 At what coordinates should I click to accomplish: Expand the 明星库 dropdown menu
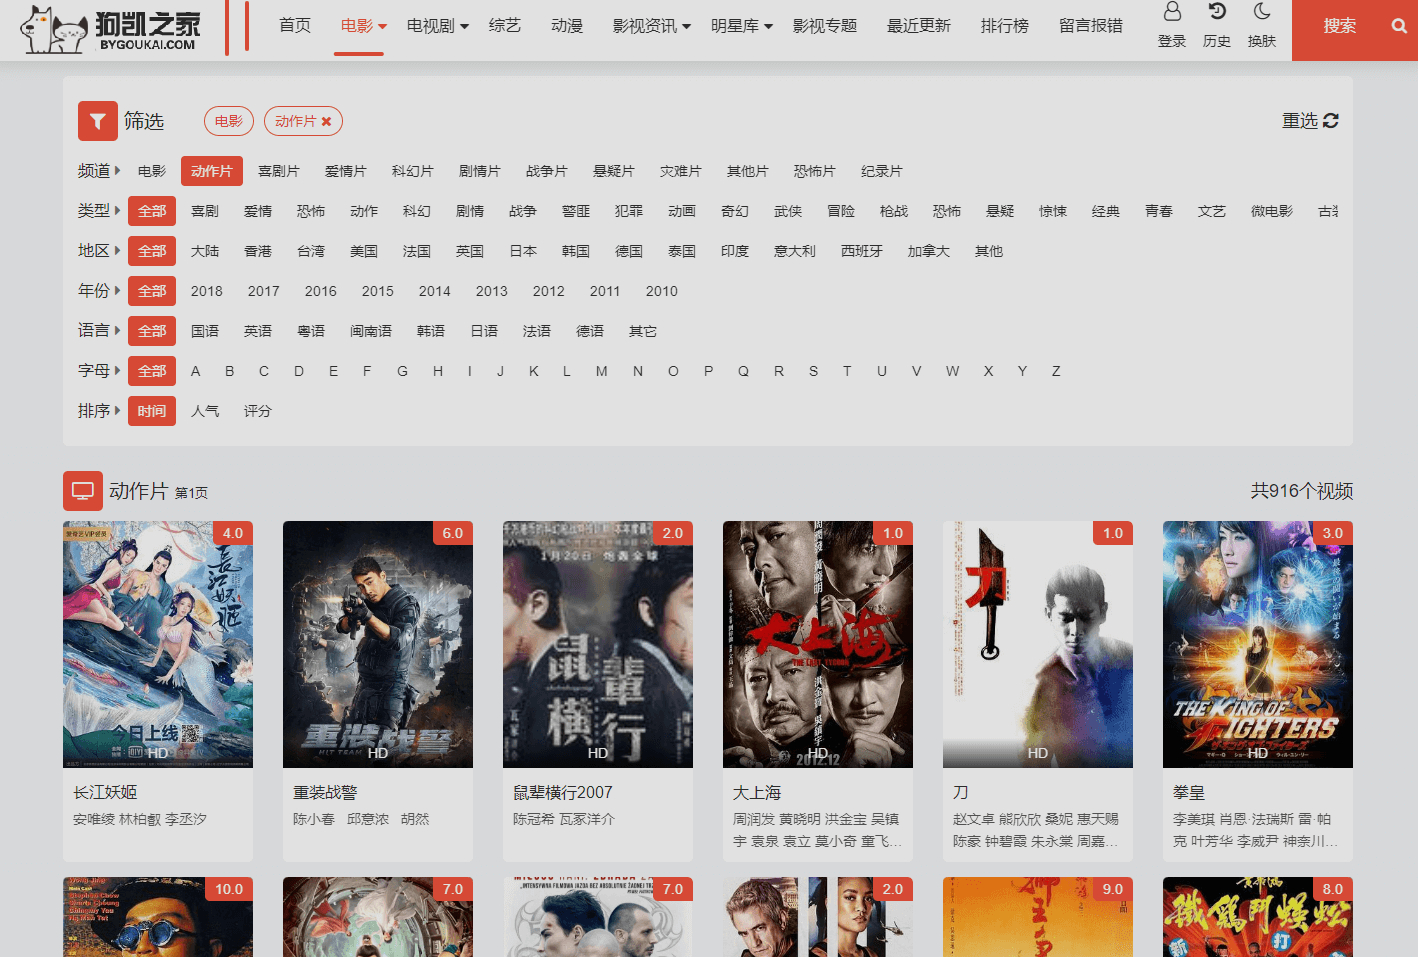(742, 26)
